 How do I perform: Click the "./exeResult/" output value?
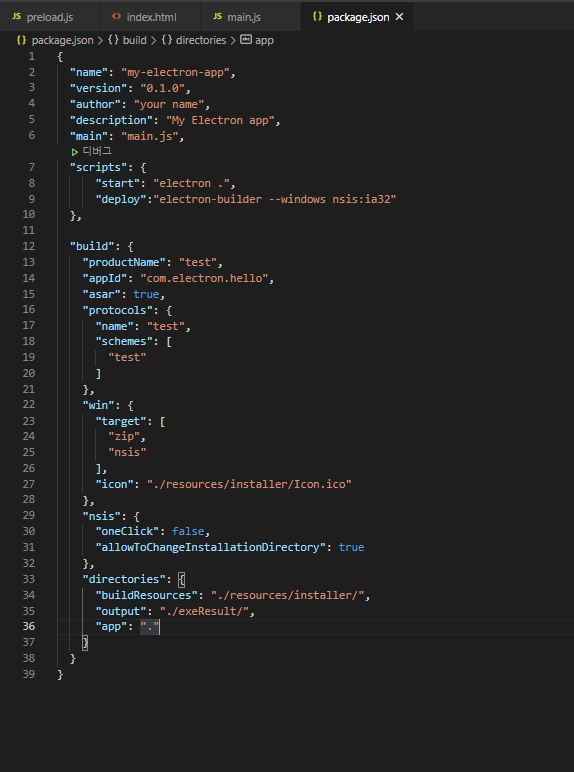pyautogui.click(x=204, y=611)
